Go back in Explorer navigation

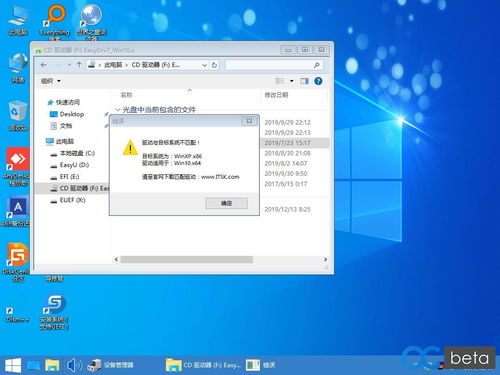[x=43, y=65]
